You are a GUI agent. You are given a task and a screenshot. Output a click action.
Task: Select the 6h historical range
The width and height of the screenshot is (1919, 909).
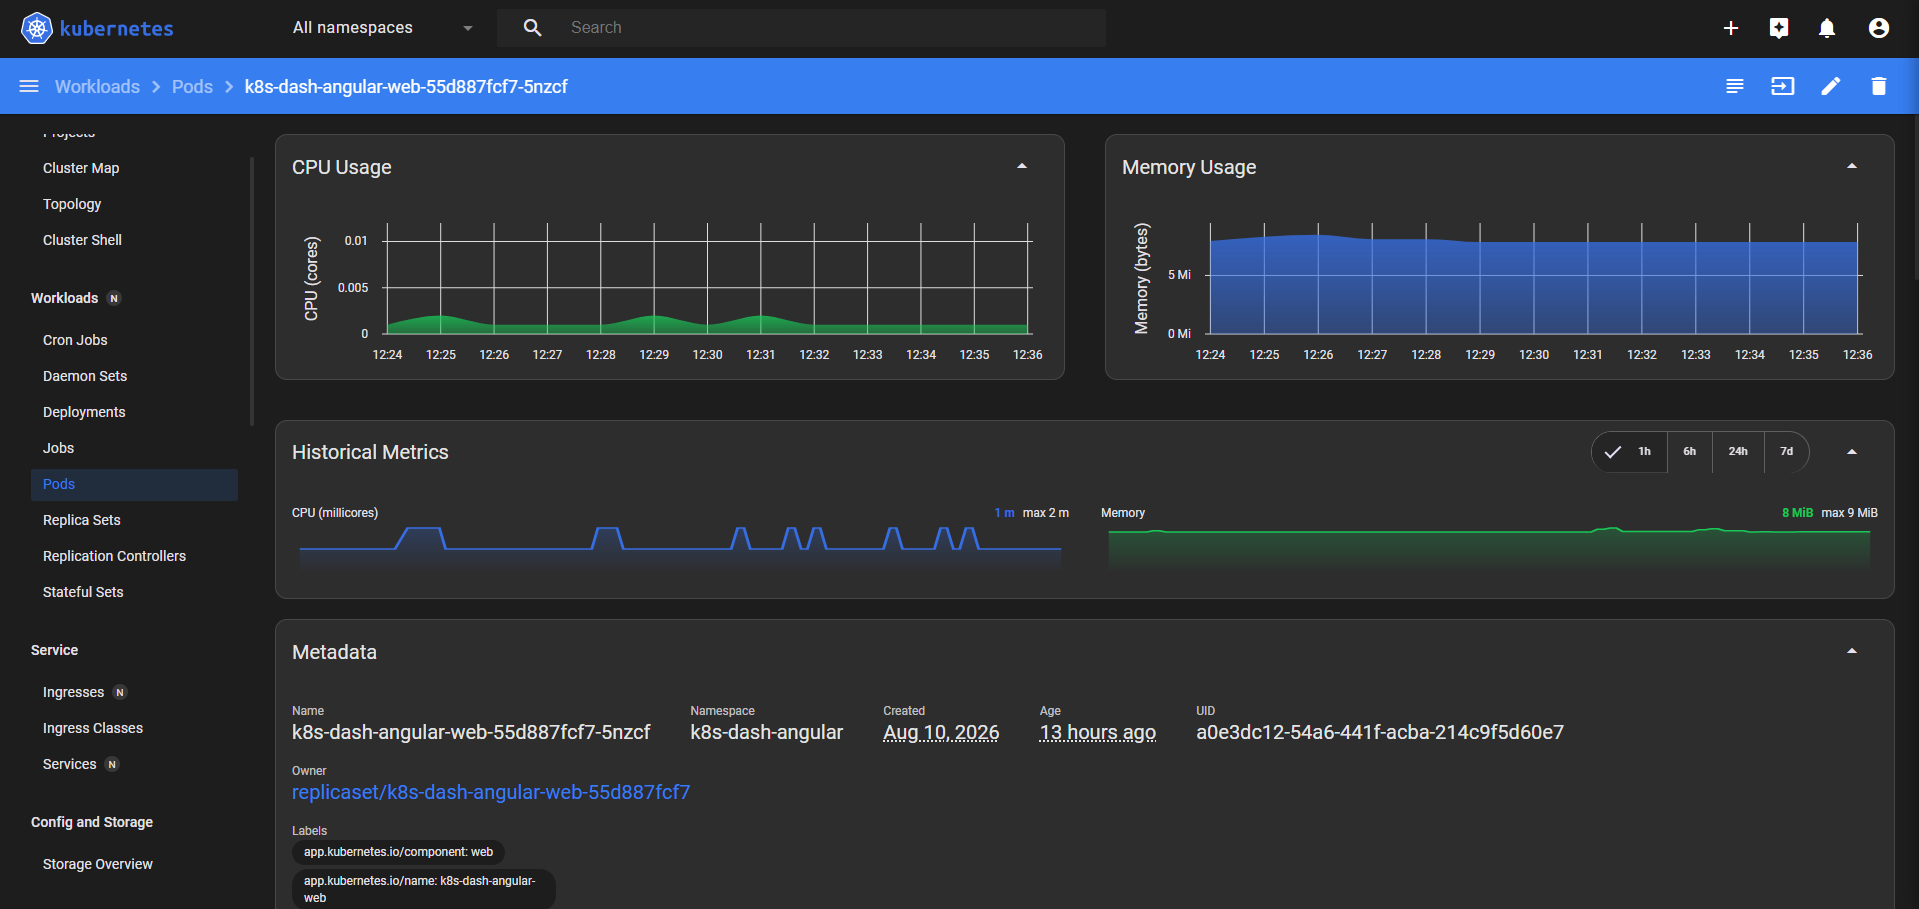(x=1689, y=452)
